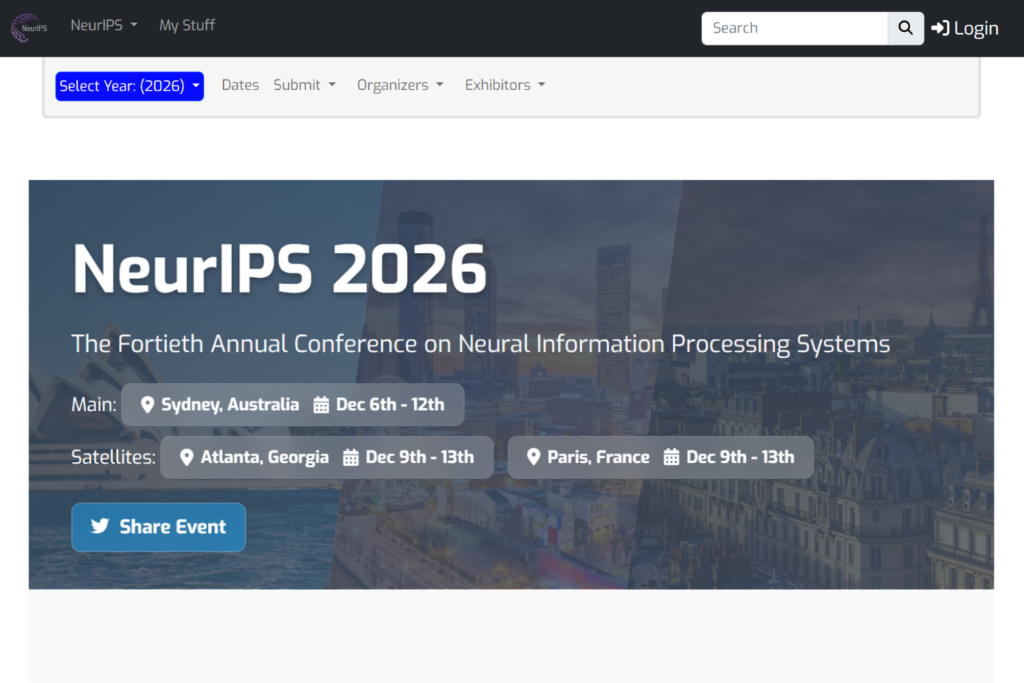This screenshot has height=683, width=1024.
Task: Click the calendar icon in the Paris badge
Action: 671,457
